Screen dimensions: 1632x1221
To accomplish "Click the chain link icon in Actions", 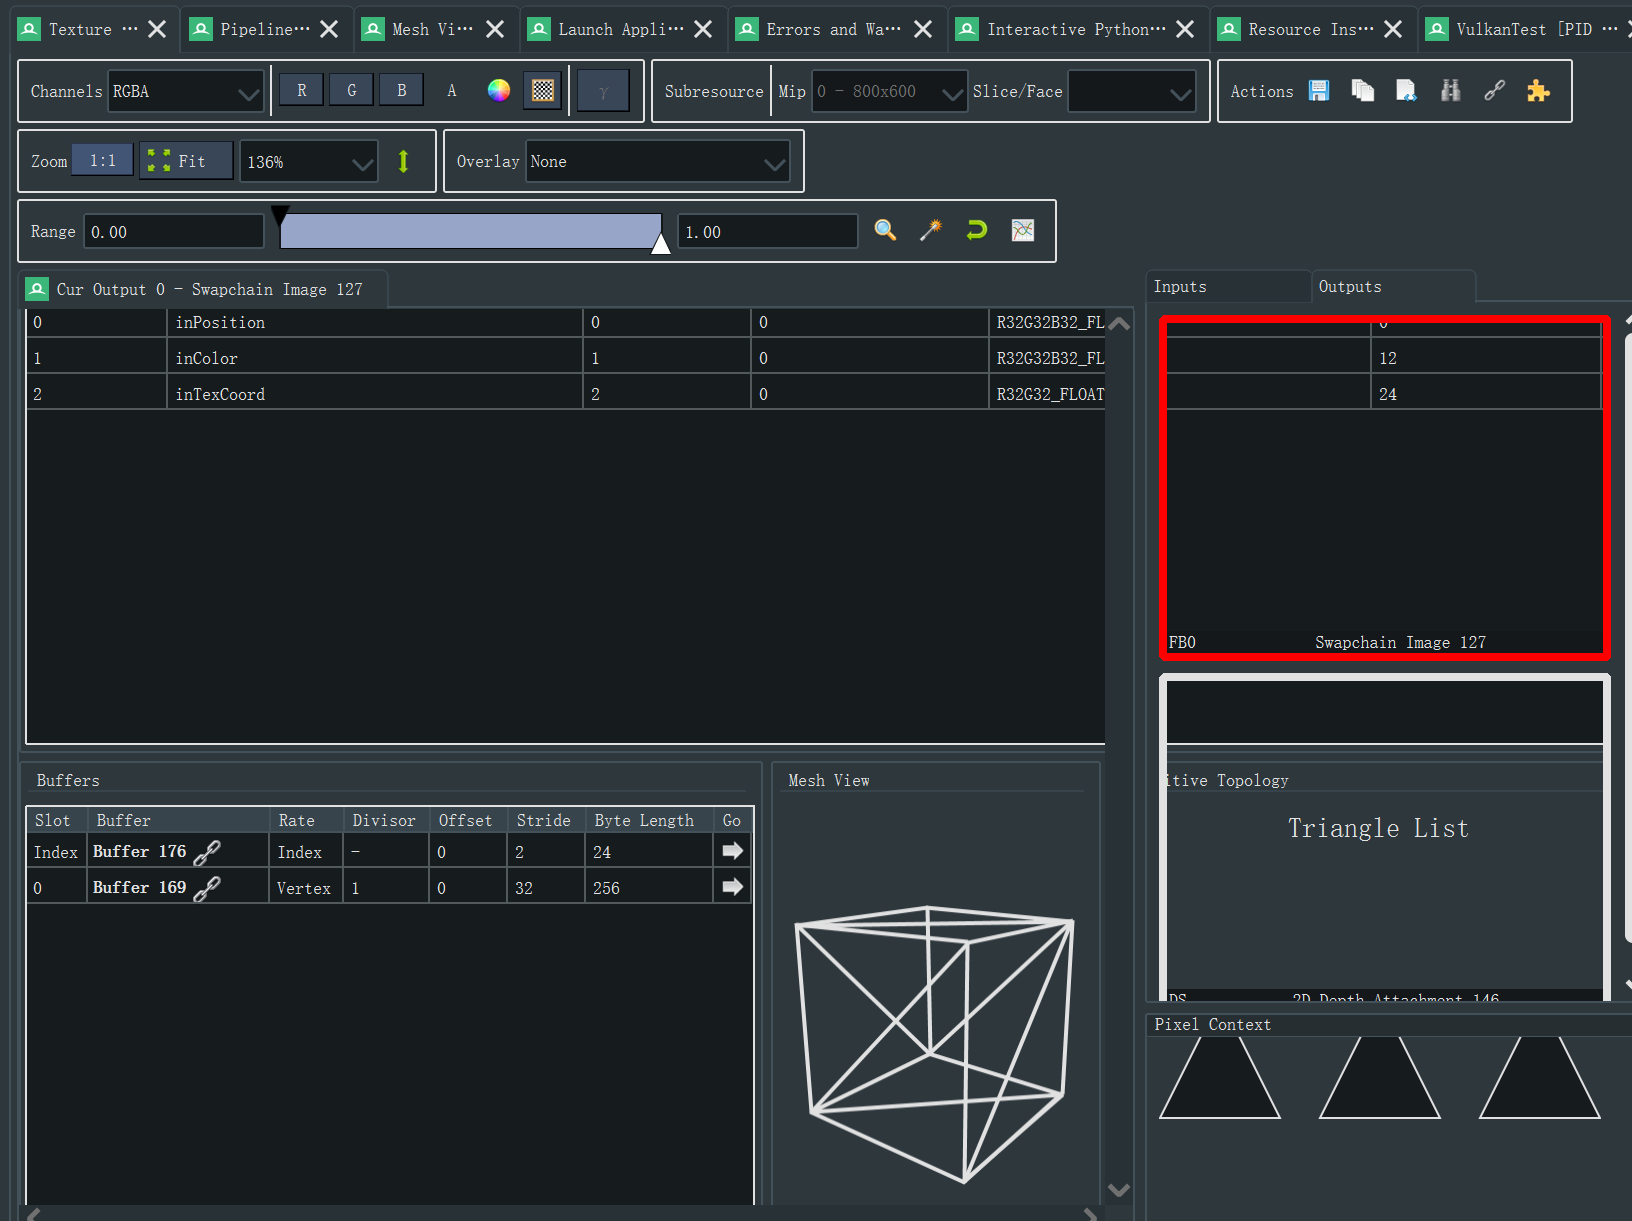I will [1494, 91].
